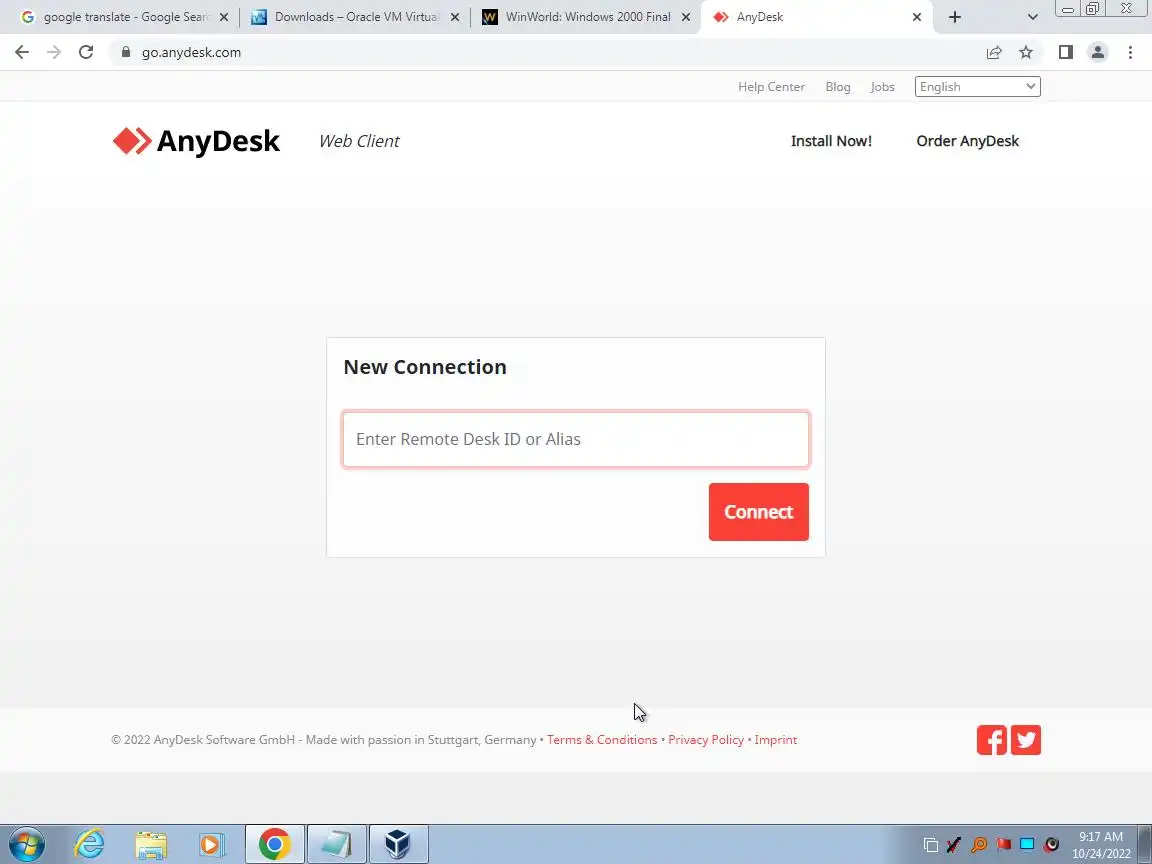Viewport: 1152px width, 864px height.
Task: Toggle the browser side panel icon
Action: coord(1065,52)
